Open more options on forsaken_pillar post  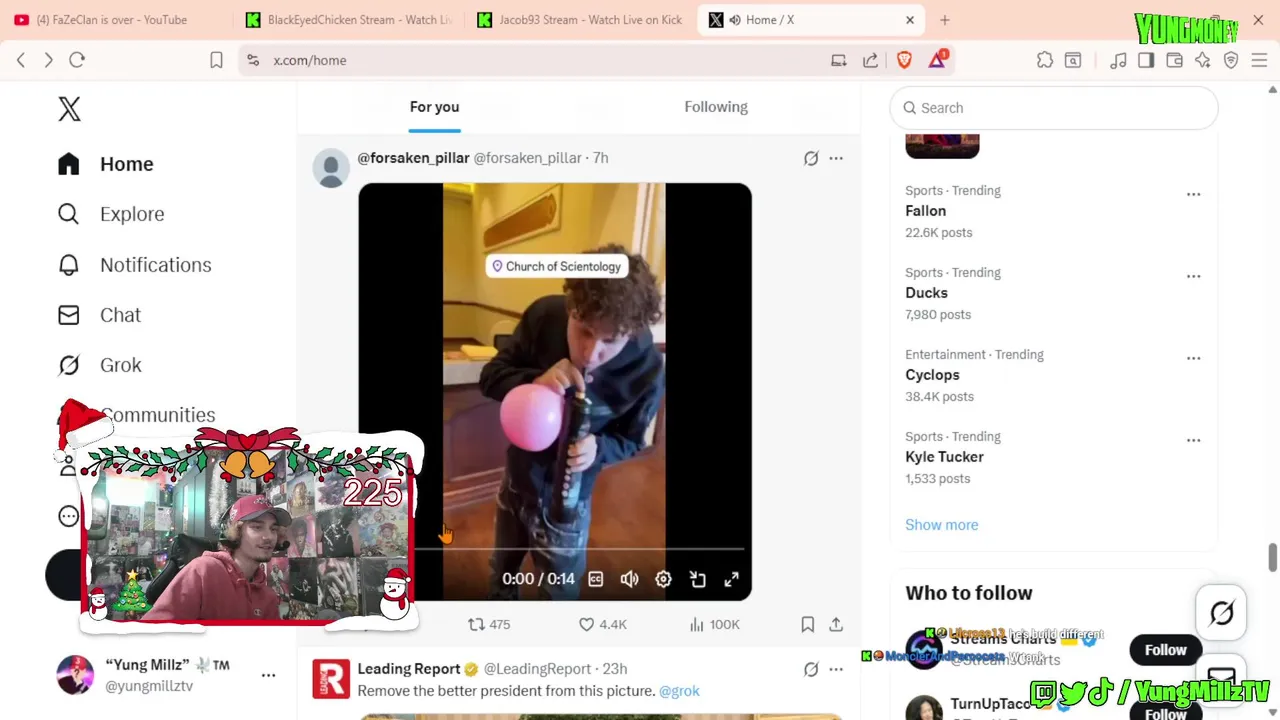click(836, 158)
